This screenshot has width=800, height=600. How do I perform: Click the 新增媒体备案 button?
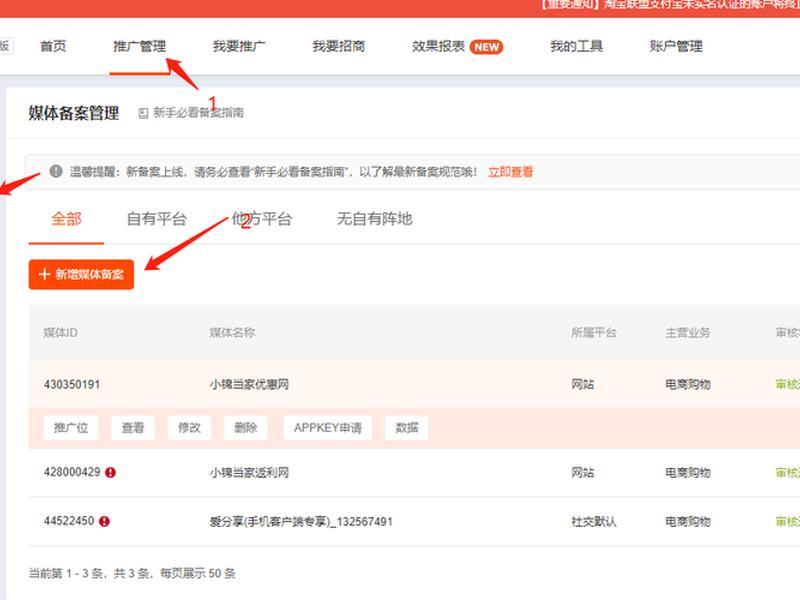click(x=81, y=274)
